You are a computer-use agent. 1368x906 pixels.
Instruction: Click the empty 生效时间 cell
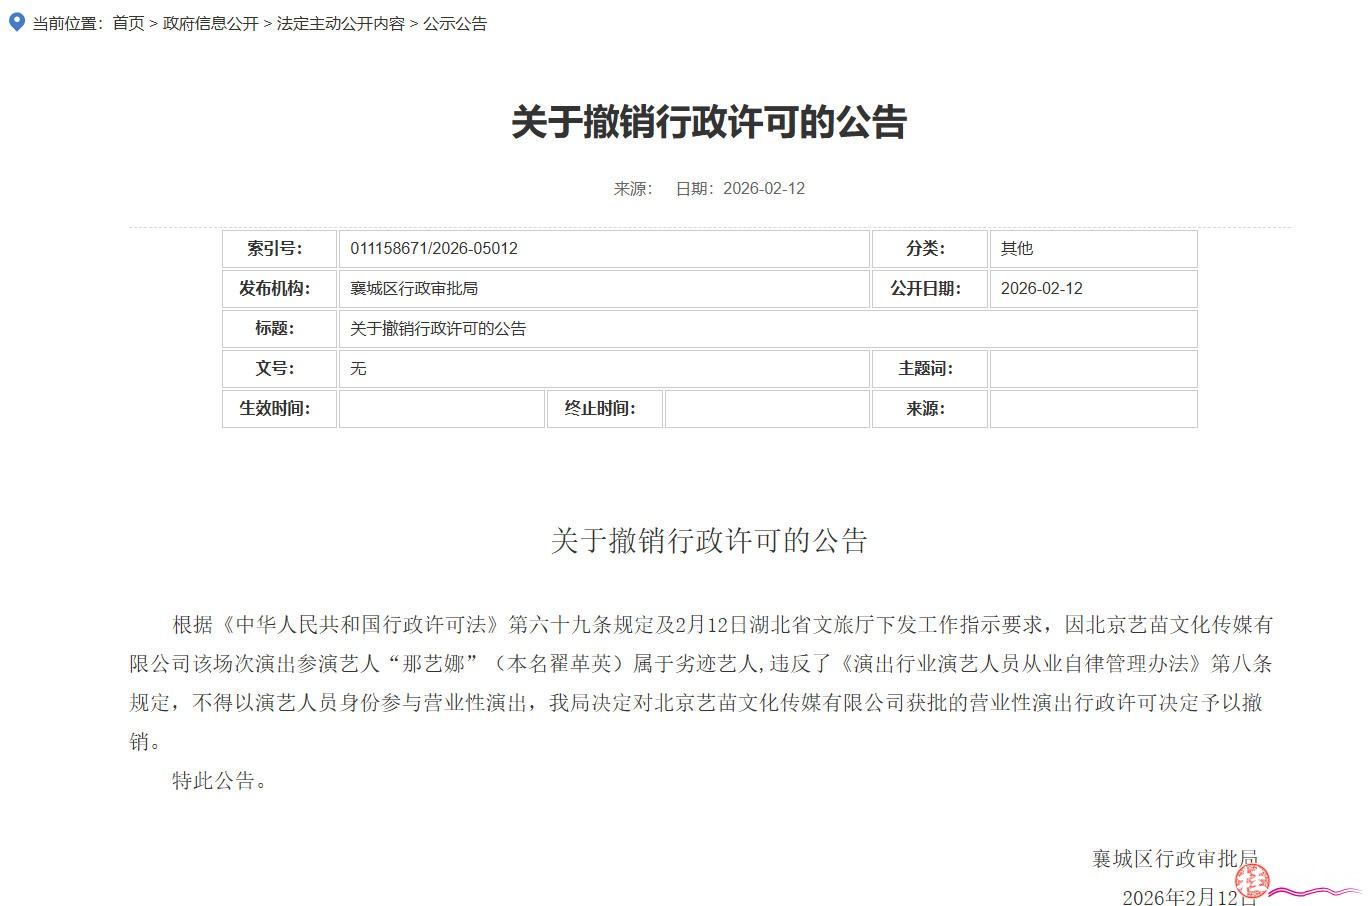(x=441, y=409)
